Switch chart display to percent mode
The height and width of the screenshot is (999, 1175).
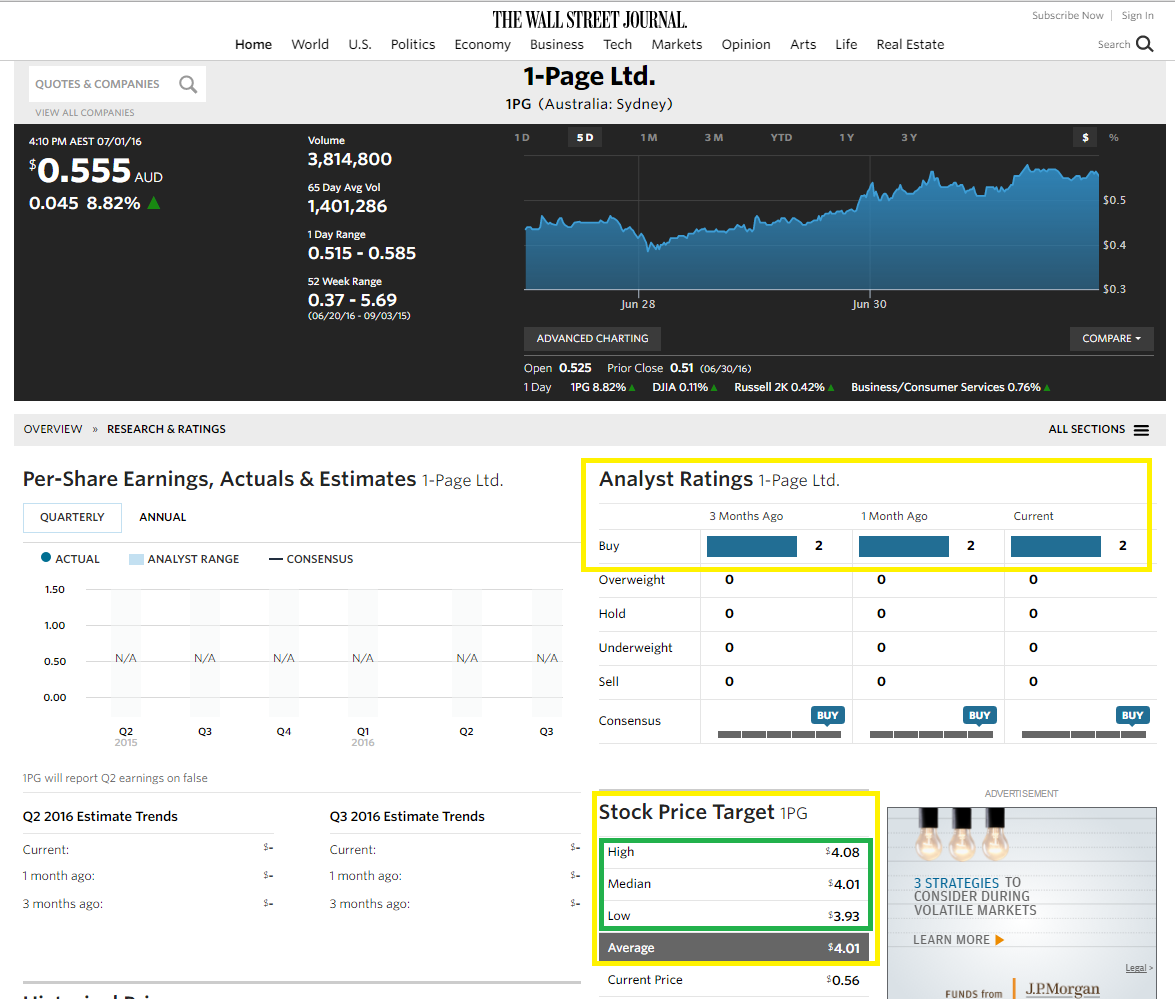tap(1114, 137)
